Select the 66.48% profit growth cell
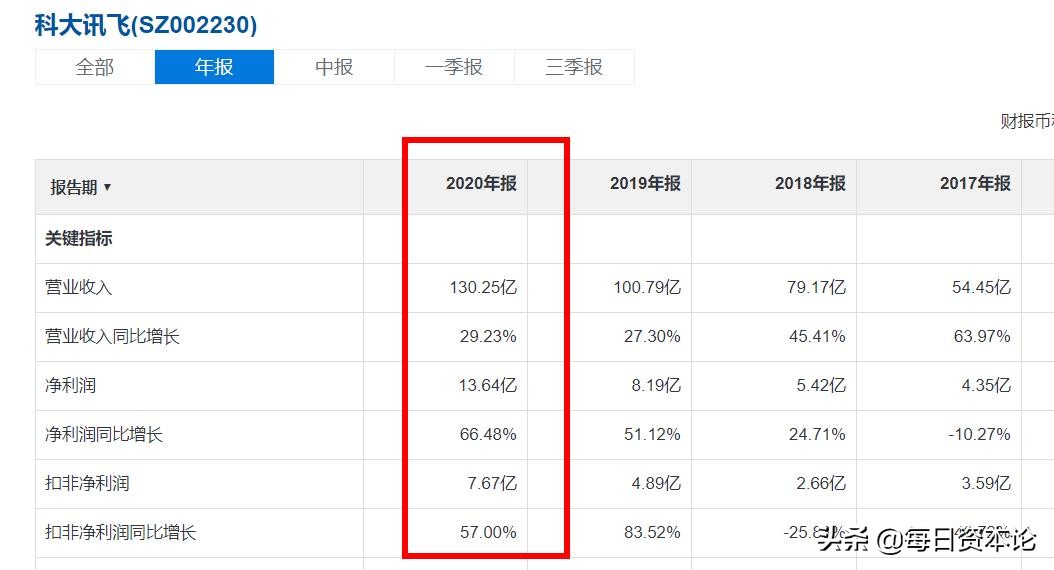Screen dimensions: 1054x570 [x=488, y=435]
